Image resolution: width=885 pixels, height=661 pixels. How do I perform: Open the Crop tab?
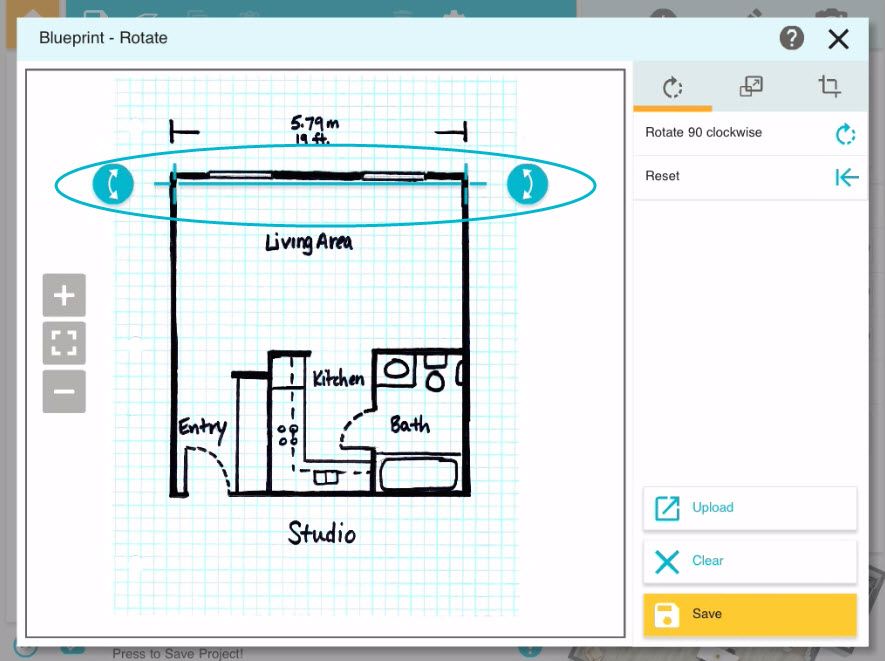[829, 87]
